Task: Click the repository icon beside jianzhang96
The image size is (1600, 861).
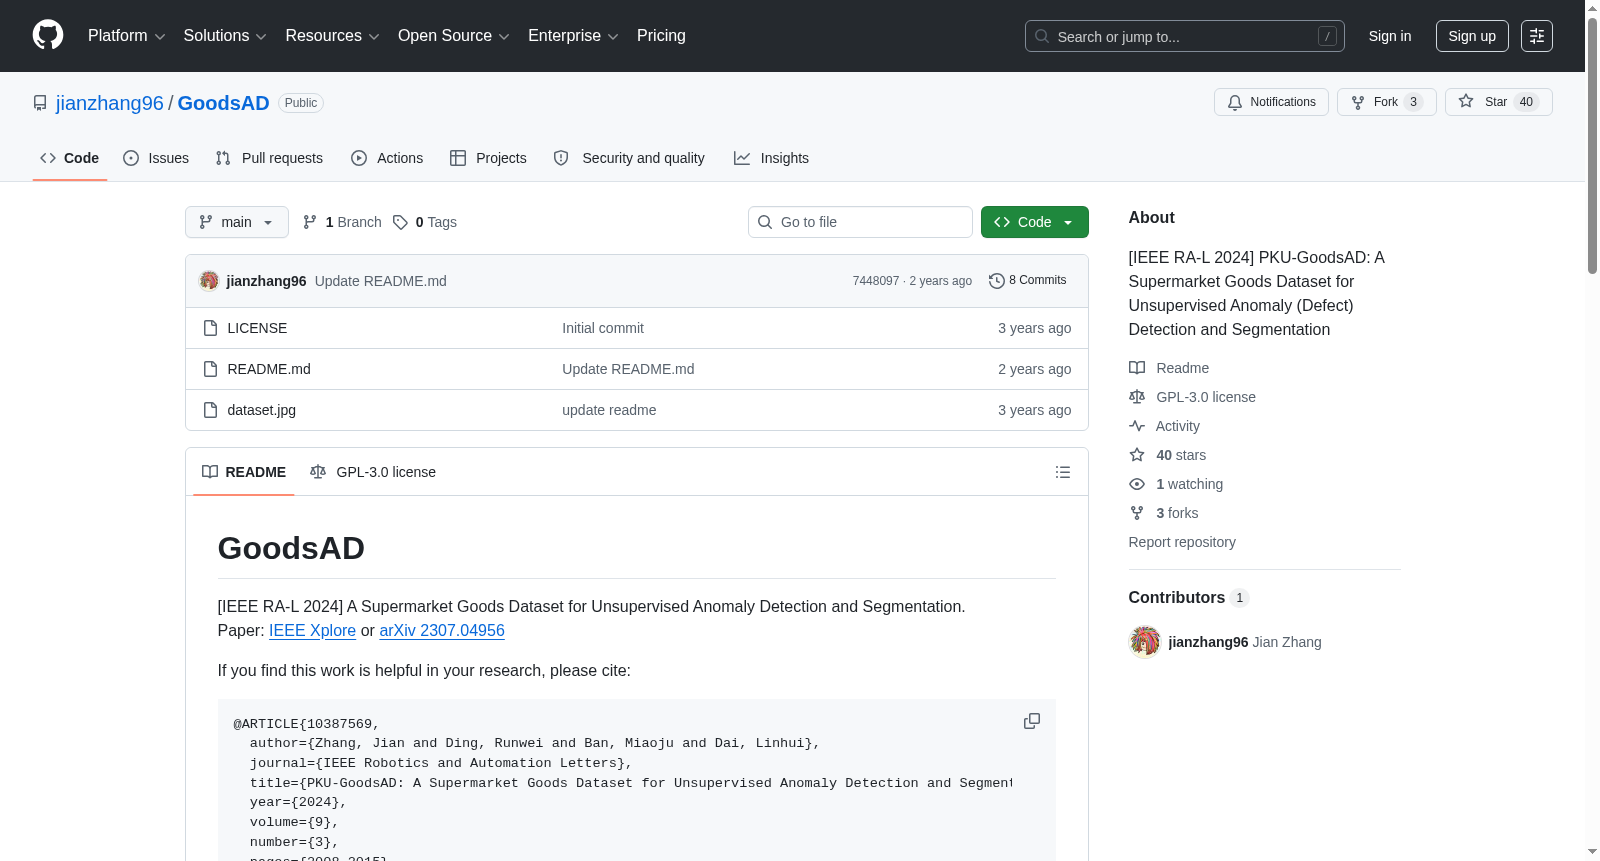Action: (x=40, y=103)
